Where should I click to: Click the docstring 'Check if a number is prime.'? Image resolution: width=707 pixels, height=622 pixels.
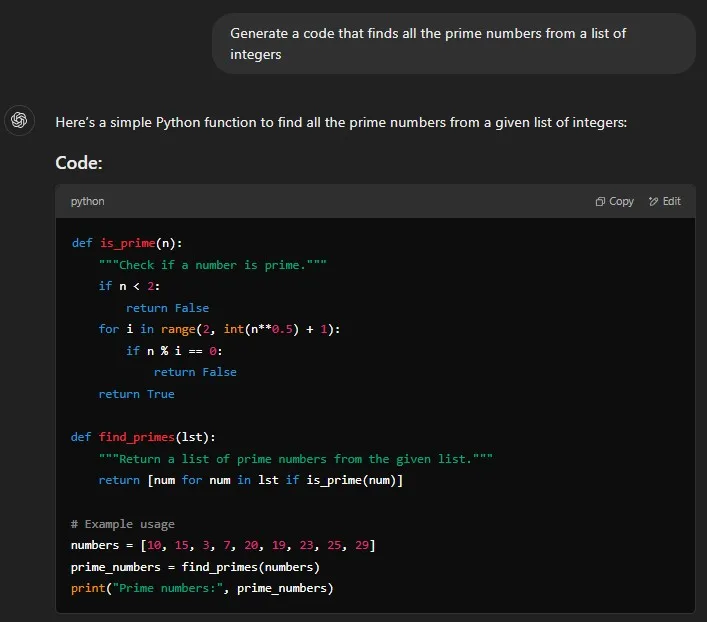click(x=213, y=265)
